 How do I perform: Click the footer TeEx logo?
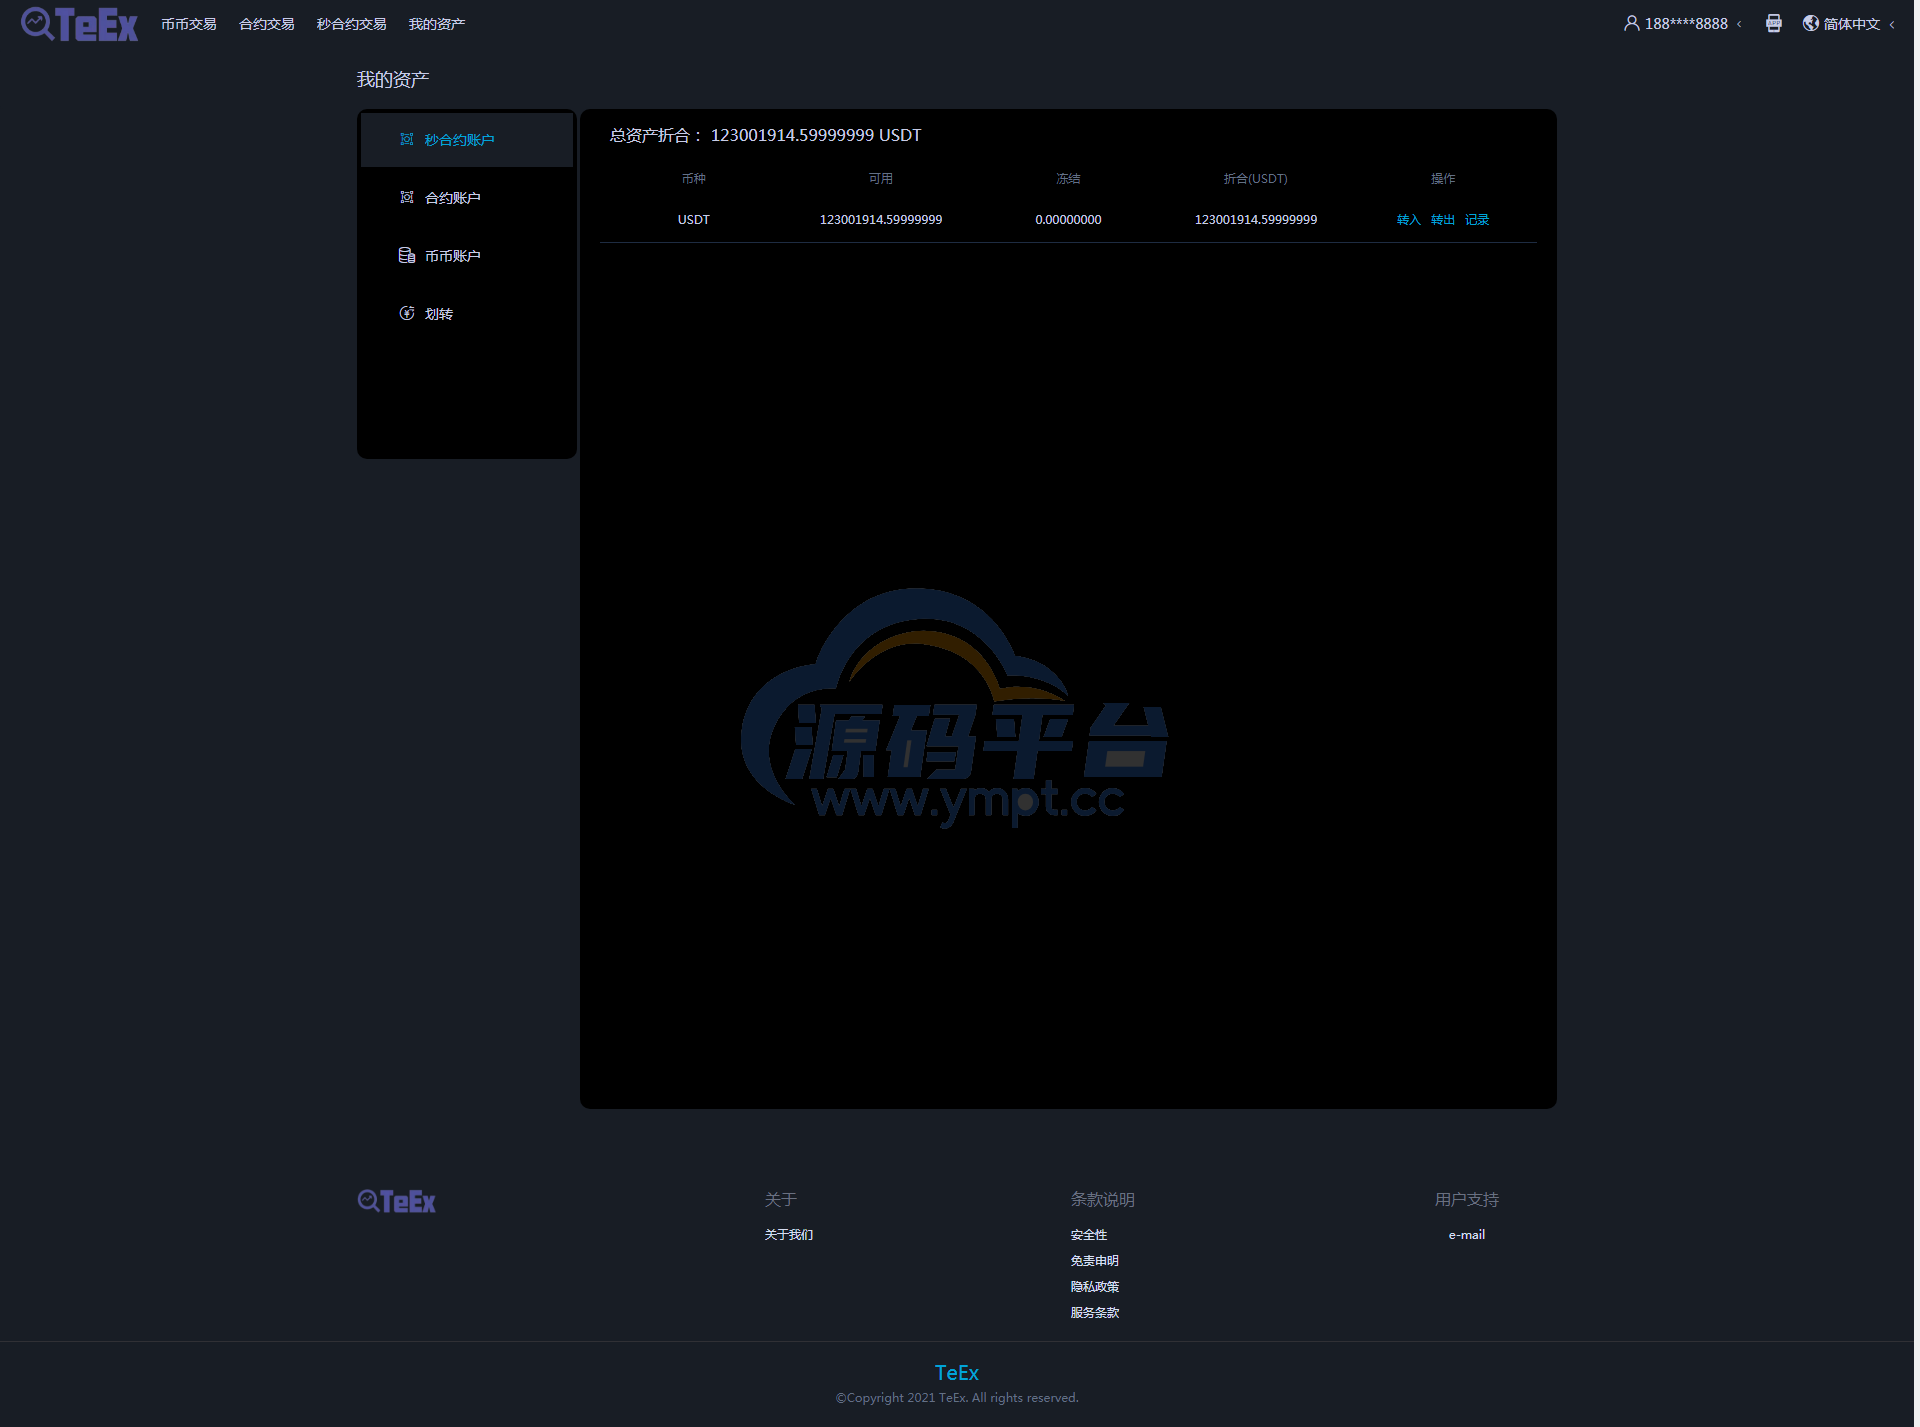397,1201
